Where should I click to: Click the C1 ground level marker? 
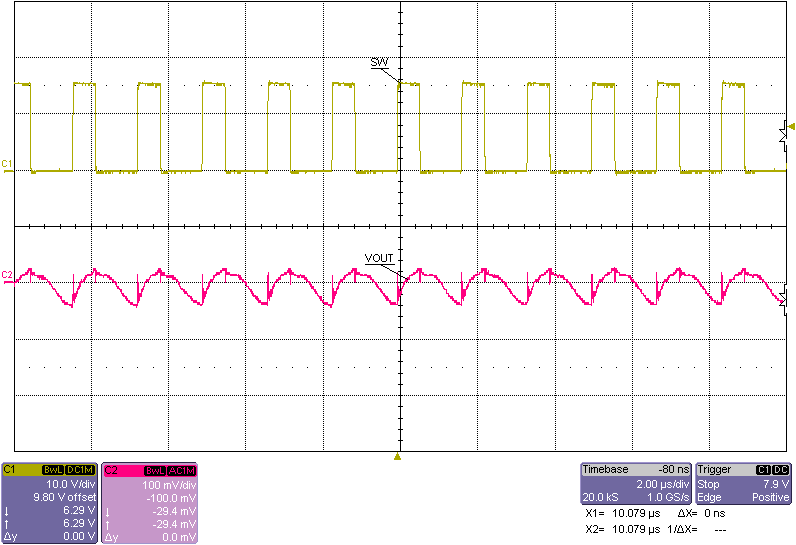click(7, 164)
